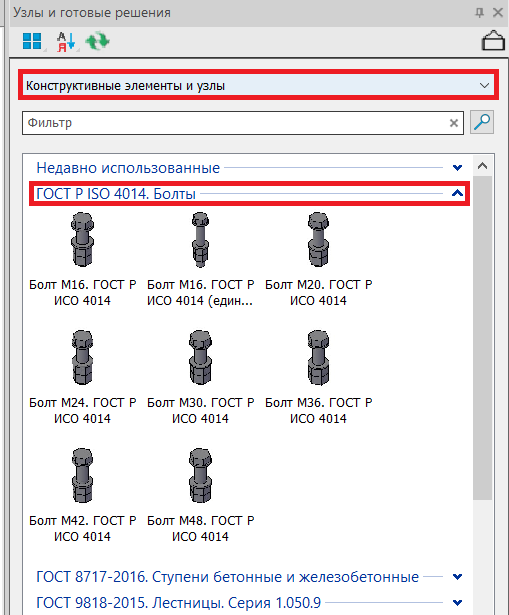Click the magnifier search icon next to filter
The height and width of the screenshot is (615, 509).
click(482, 122)
